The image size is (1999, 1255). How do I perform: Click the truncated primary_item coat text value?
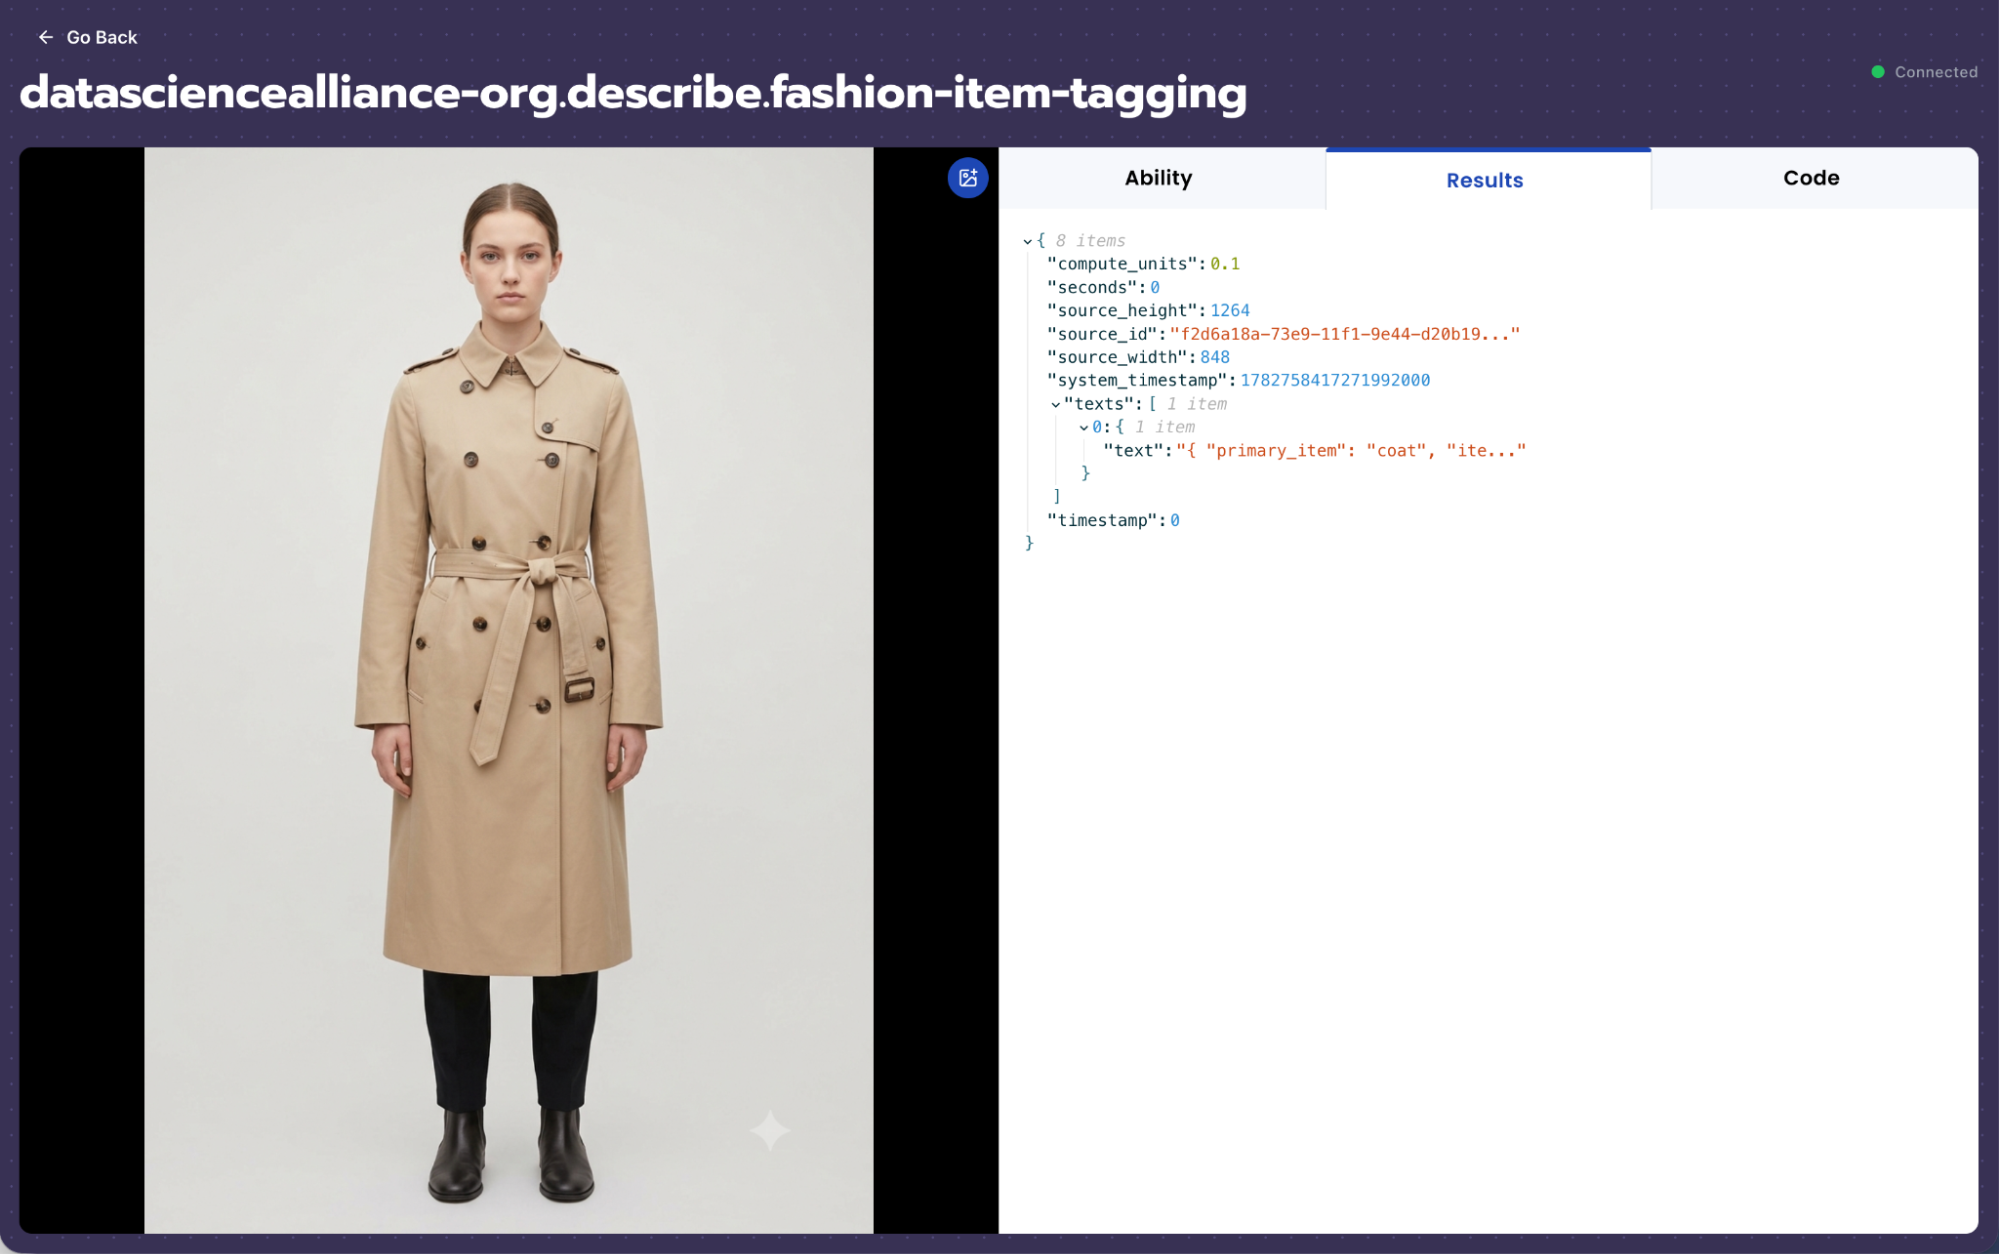pos(1350,451)
